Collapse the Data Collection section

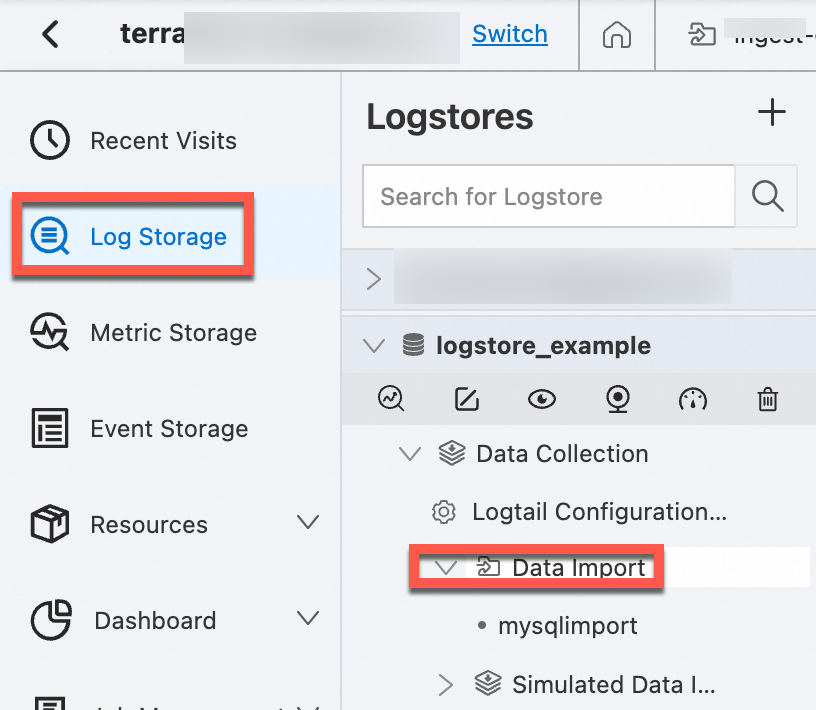pyautogui.click(x=409, y=454)
